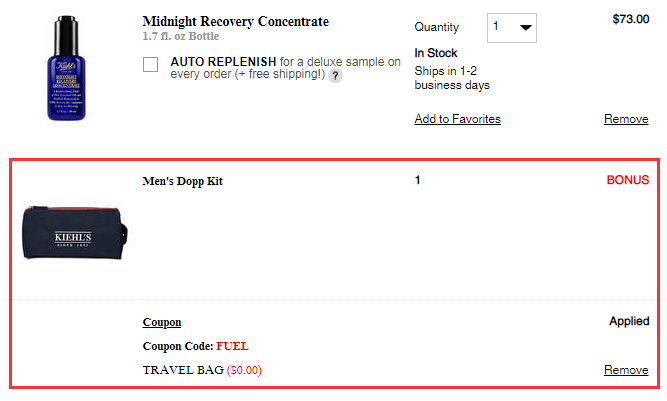Click the Auto Replenish help question mark icon

(x=336, y=76)
